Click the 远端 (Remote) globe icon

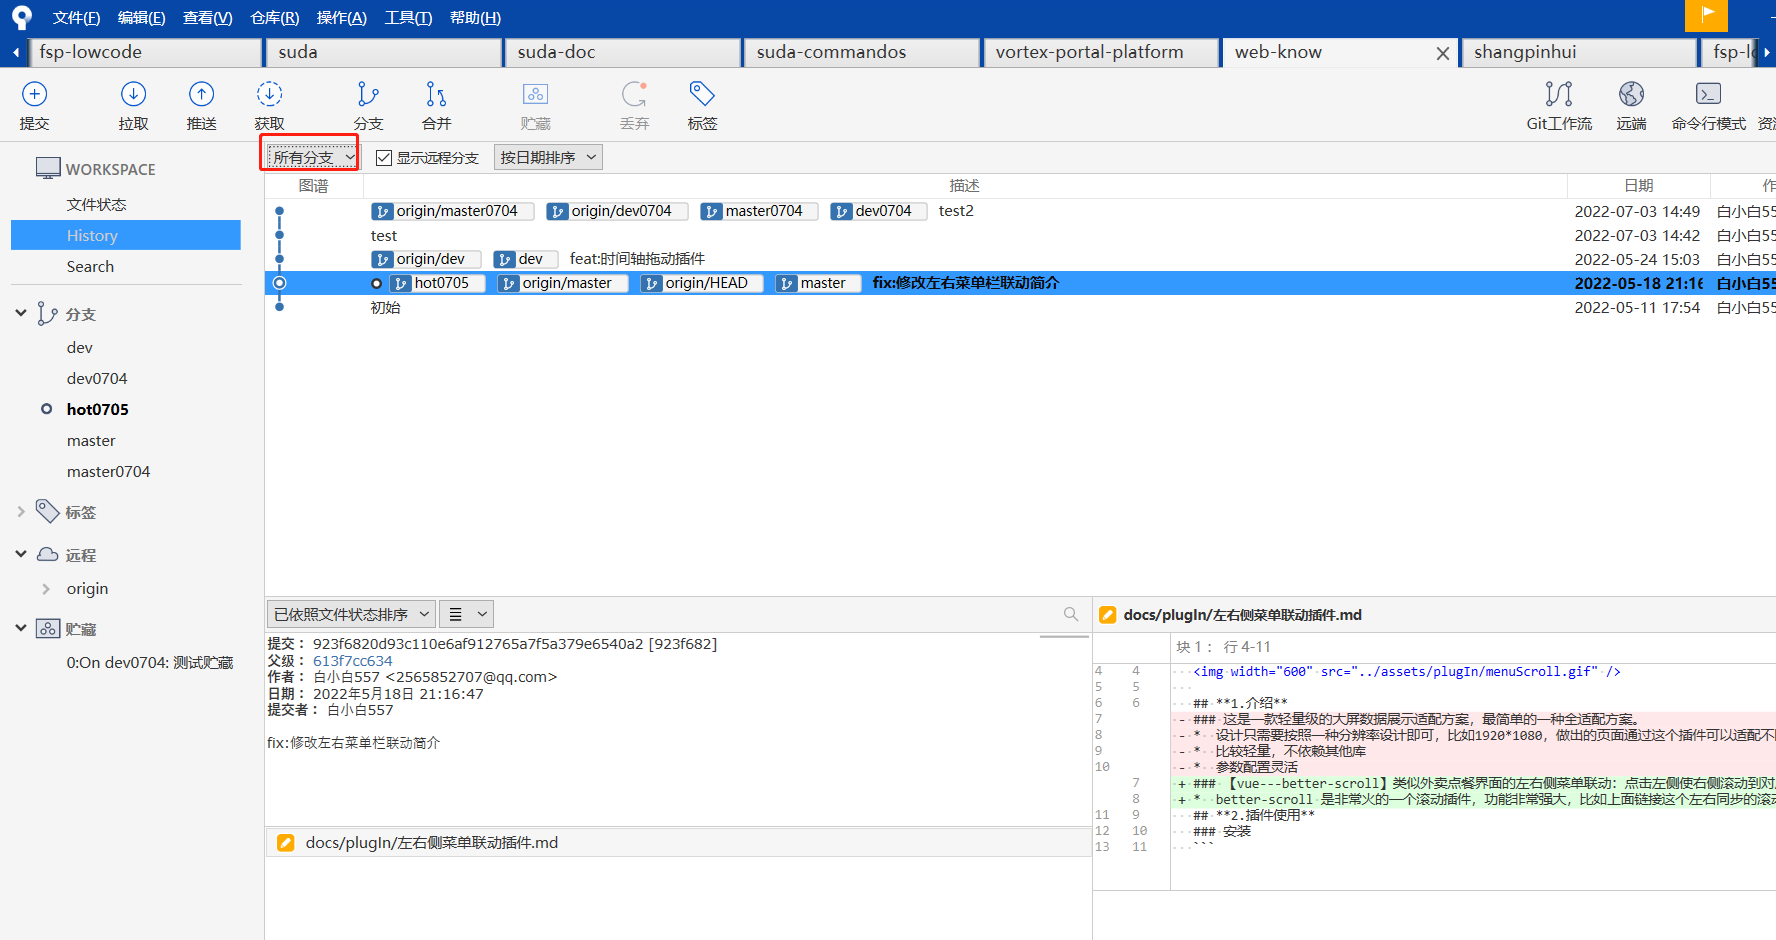1631,94
